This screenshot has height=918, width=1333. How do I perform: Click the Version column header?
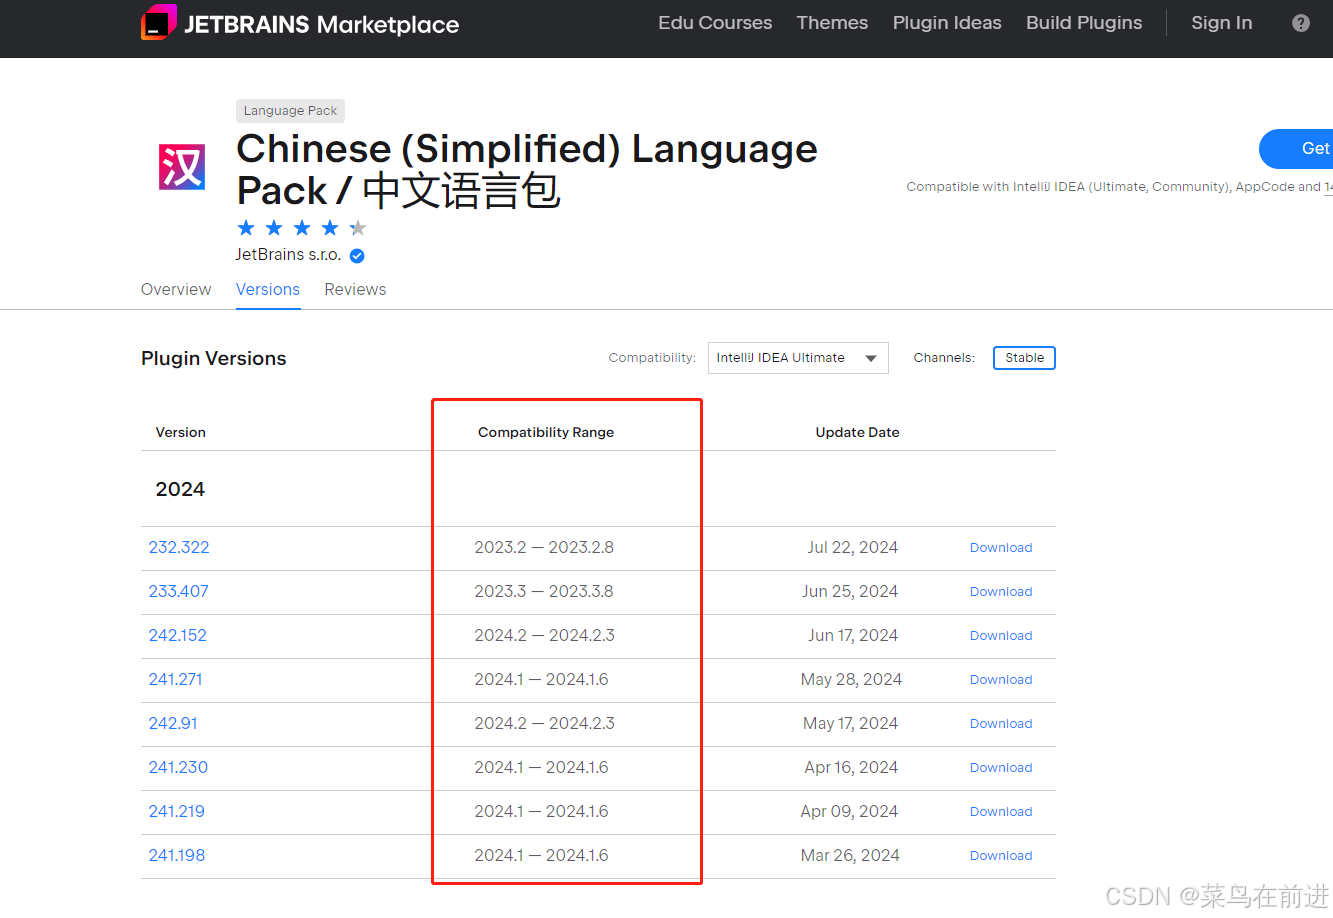tap(181, 433)
